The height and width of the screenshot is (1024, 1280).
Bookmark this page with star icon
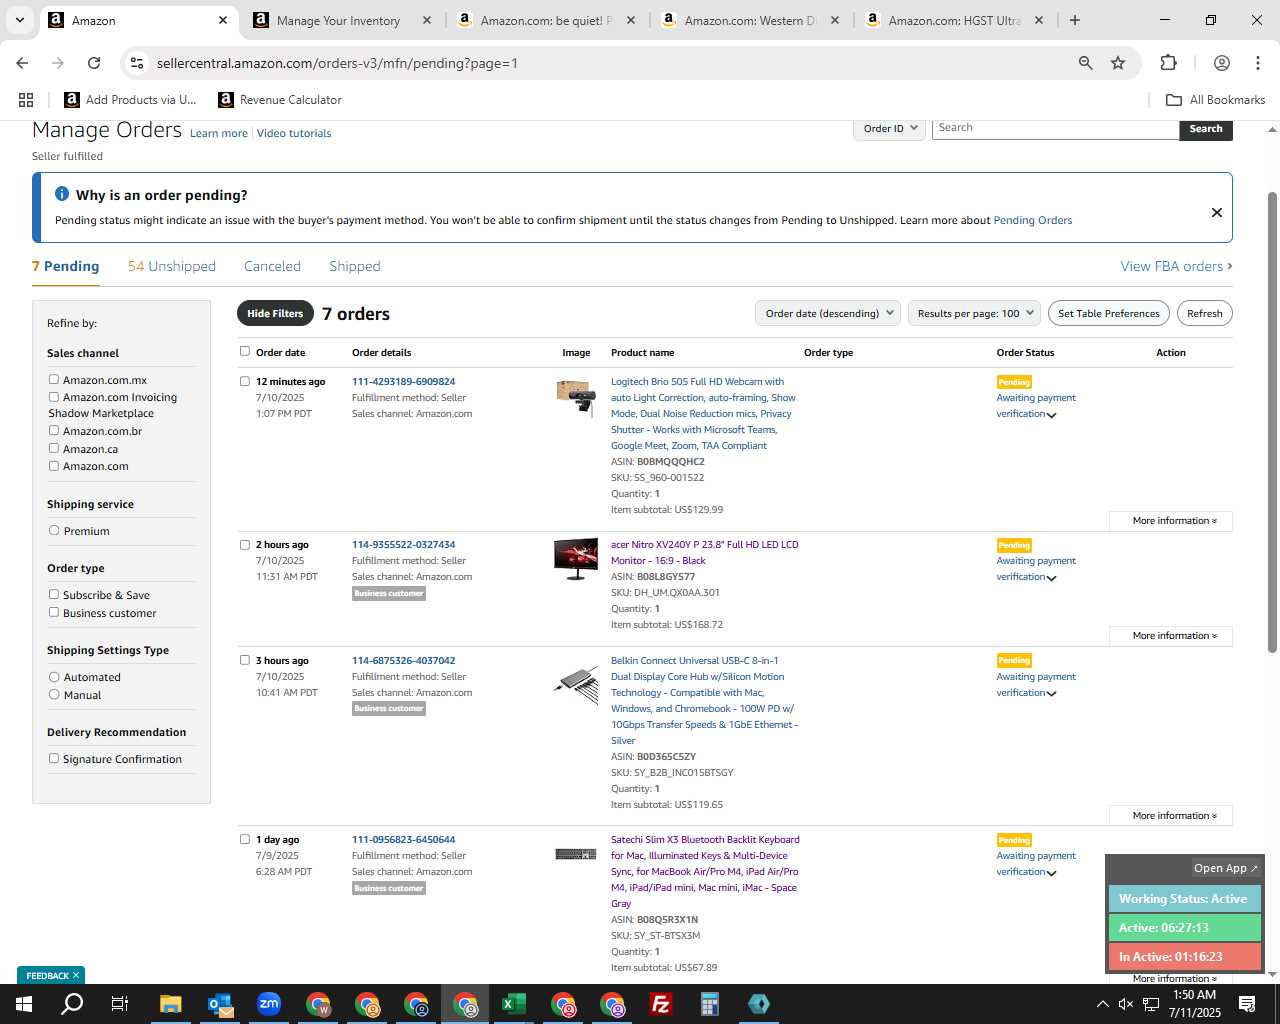[x=1118, y=63]
